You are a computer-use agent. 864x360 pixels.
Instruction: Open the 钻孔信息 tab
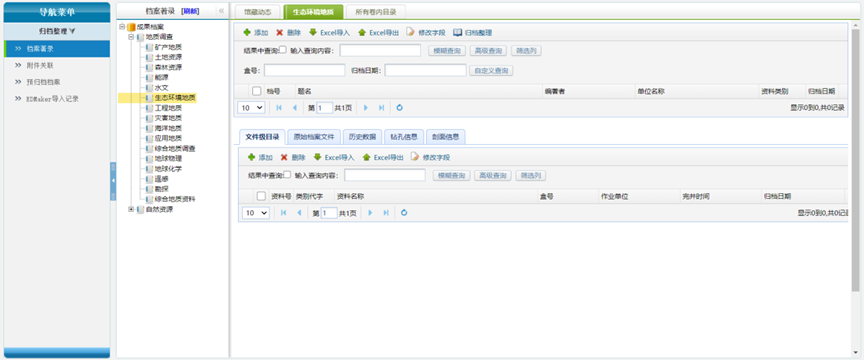click(404, 137)
